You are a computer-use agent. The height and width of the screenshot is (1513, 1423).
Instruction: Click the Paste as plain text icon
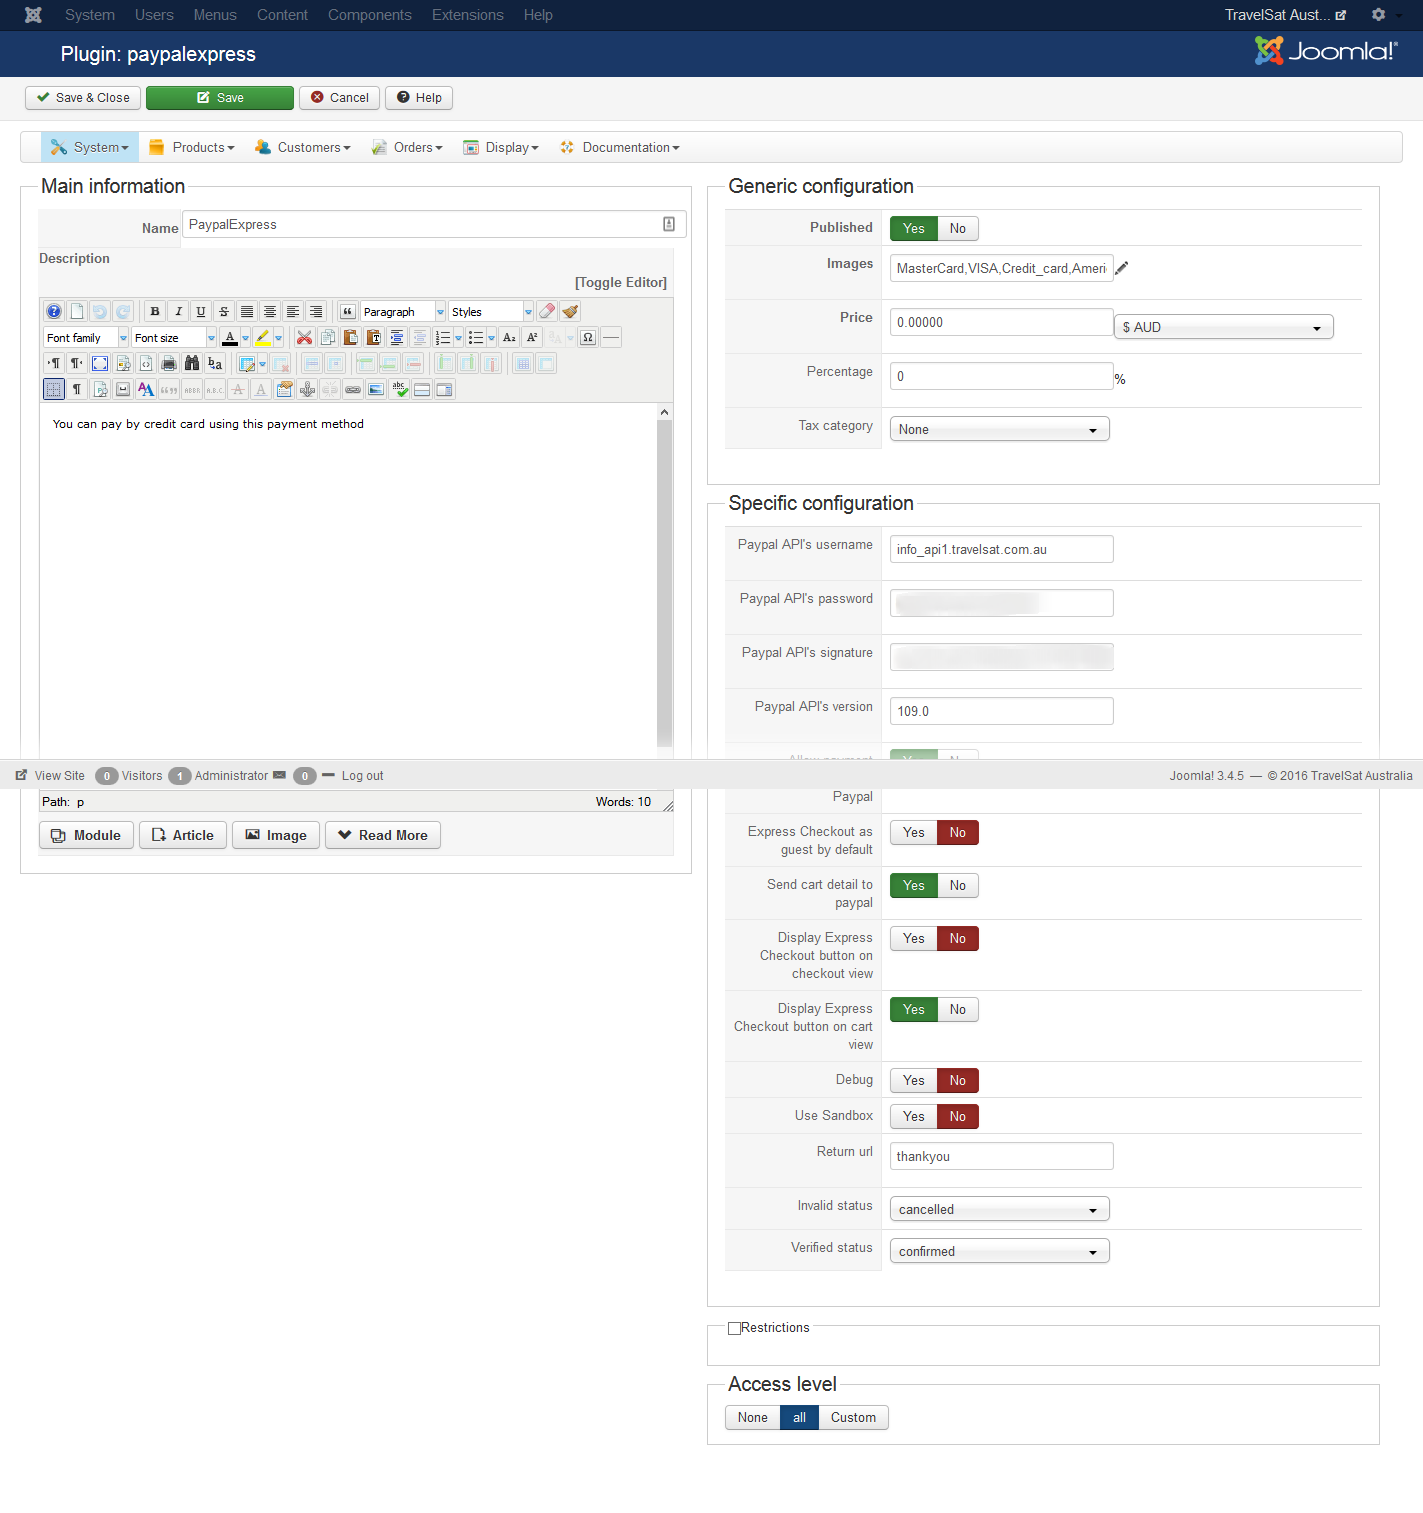tap(374, 338)
